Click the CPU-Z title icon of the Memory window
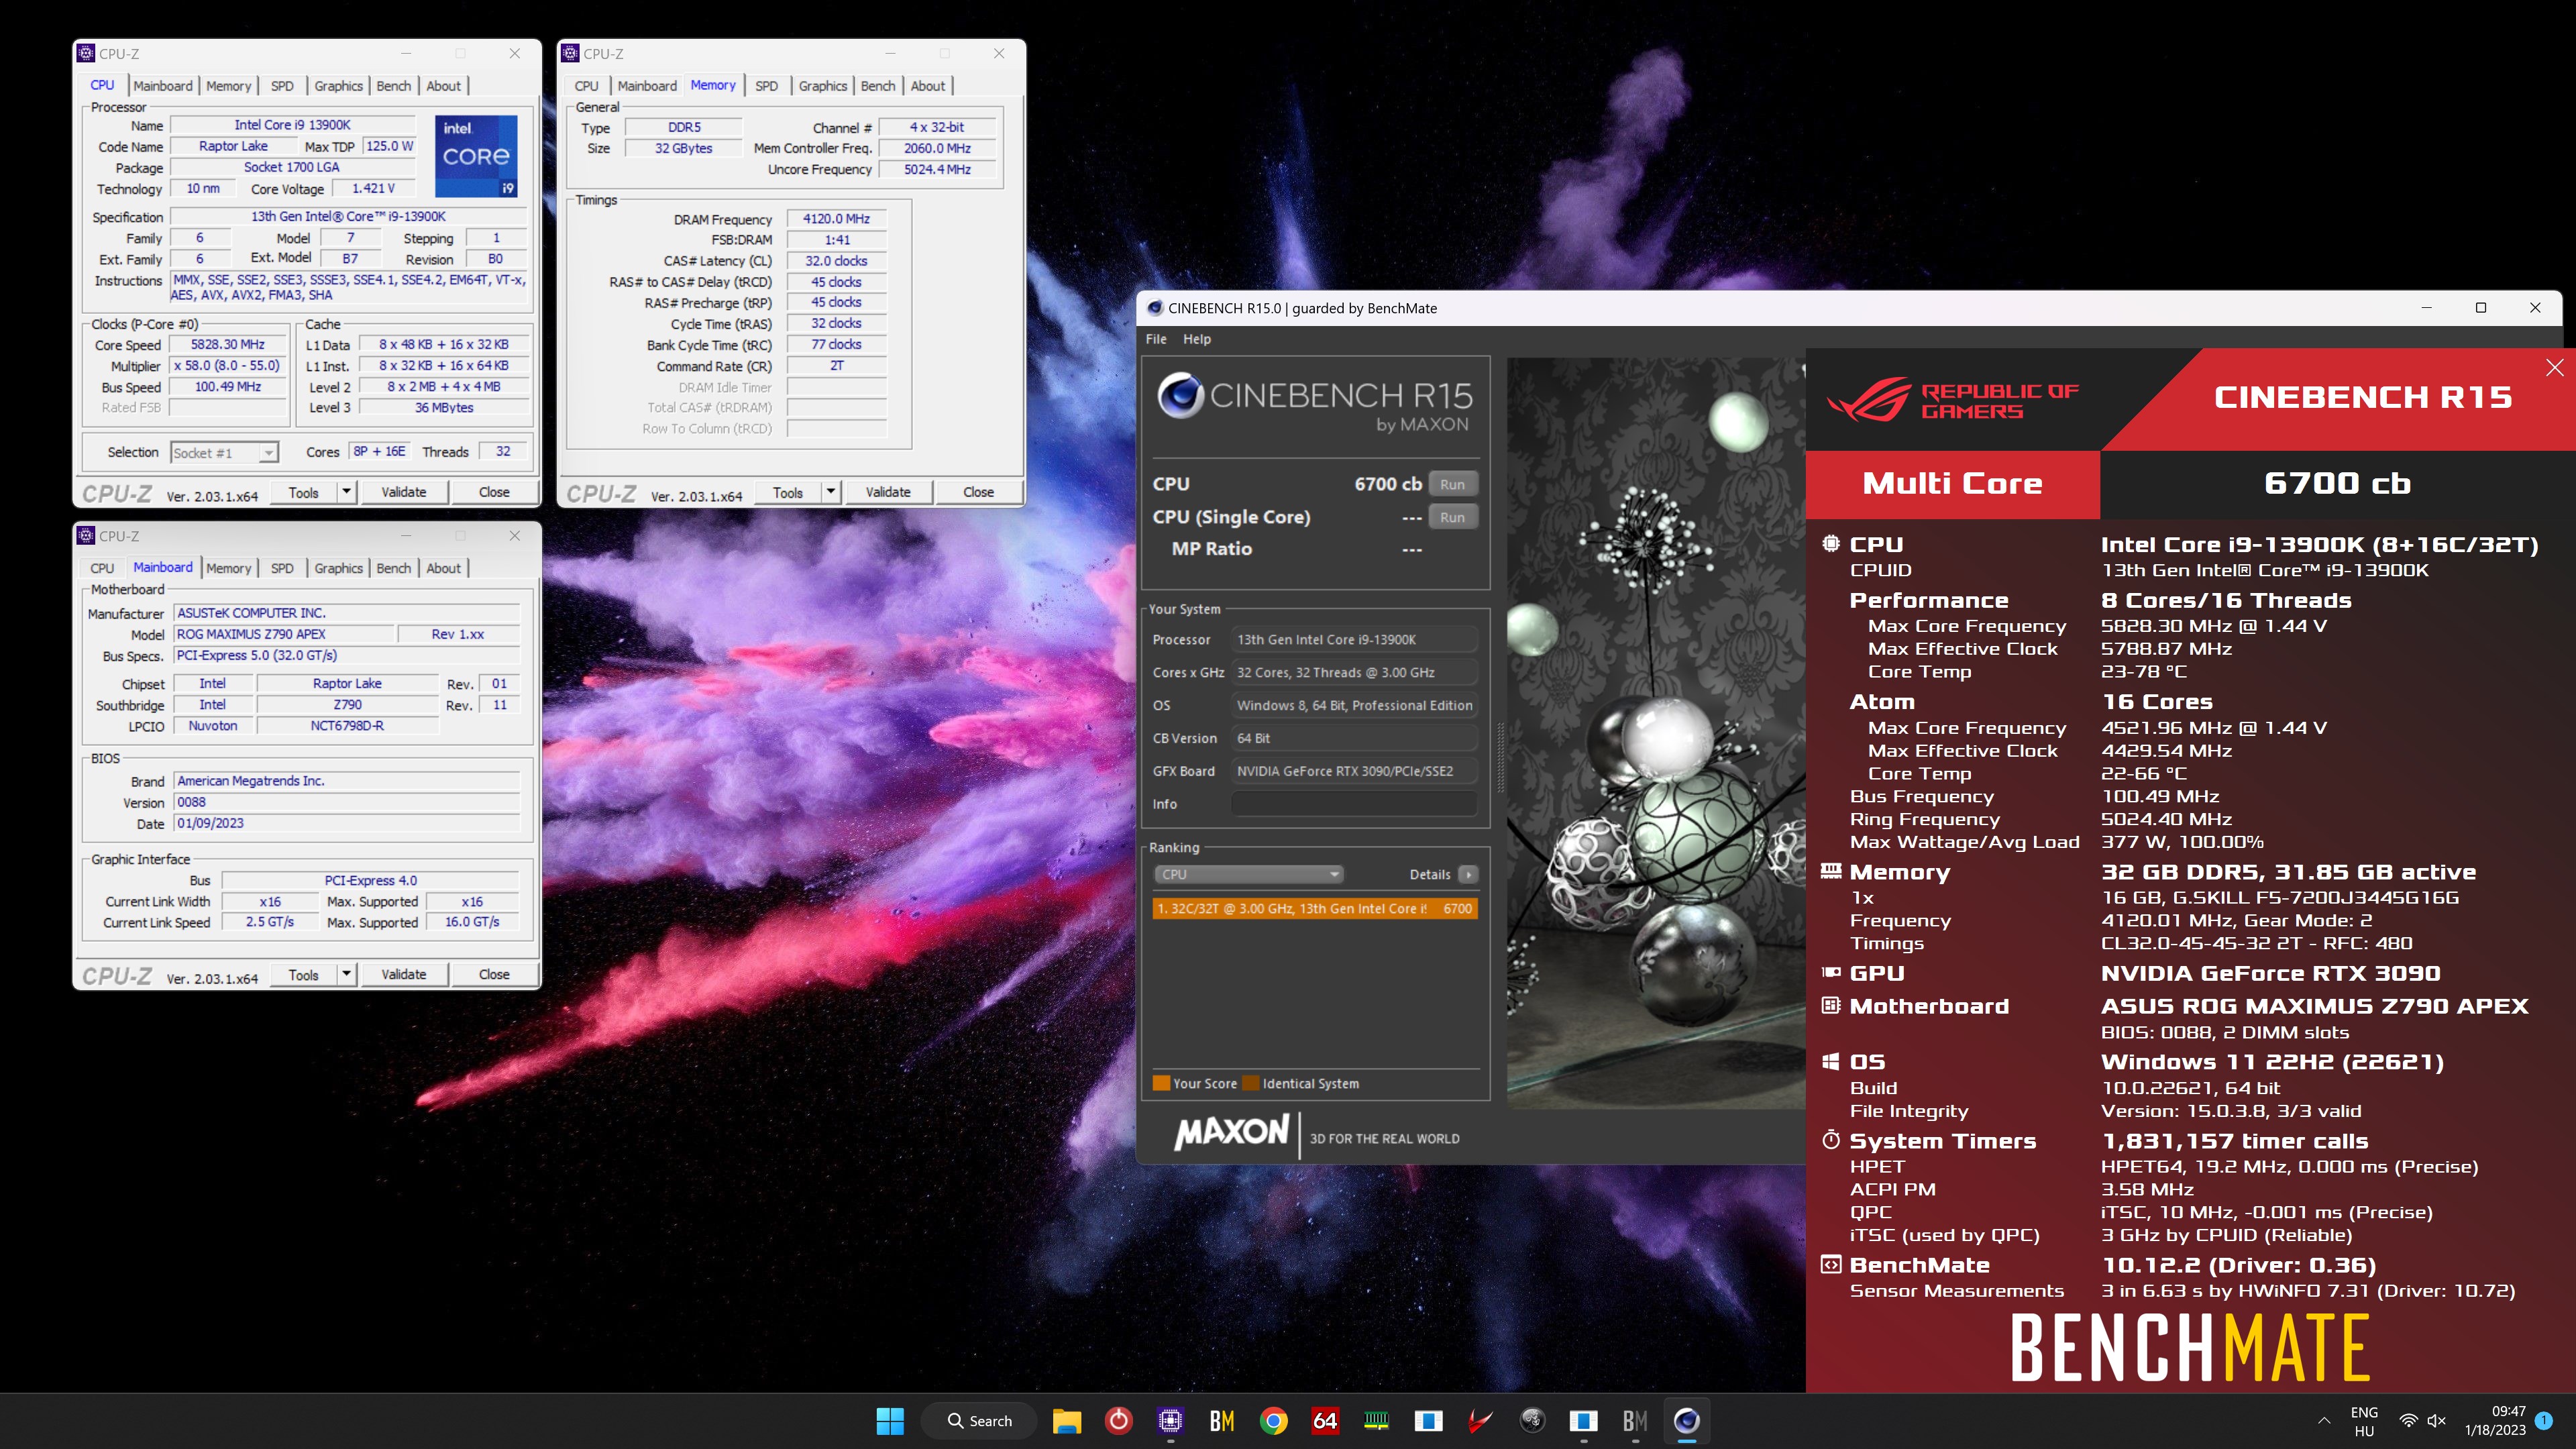Screen dimensions: 2576x1449 tap(571, 53)
